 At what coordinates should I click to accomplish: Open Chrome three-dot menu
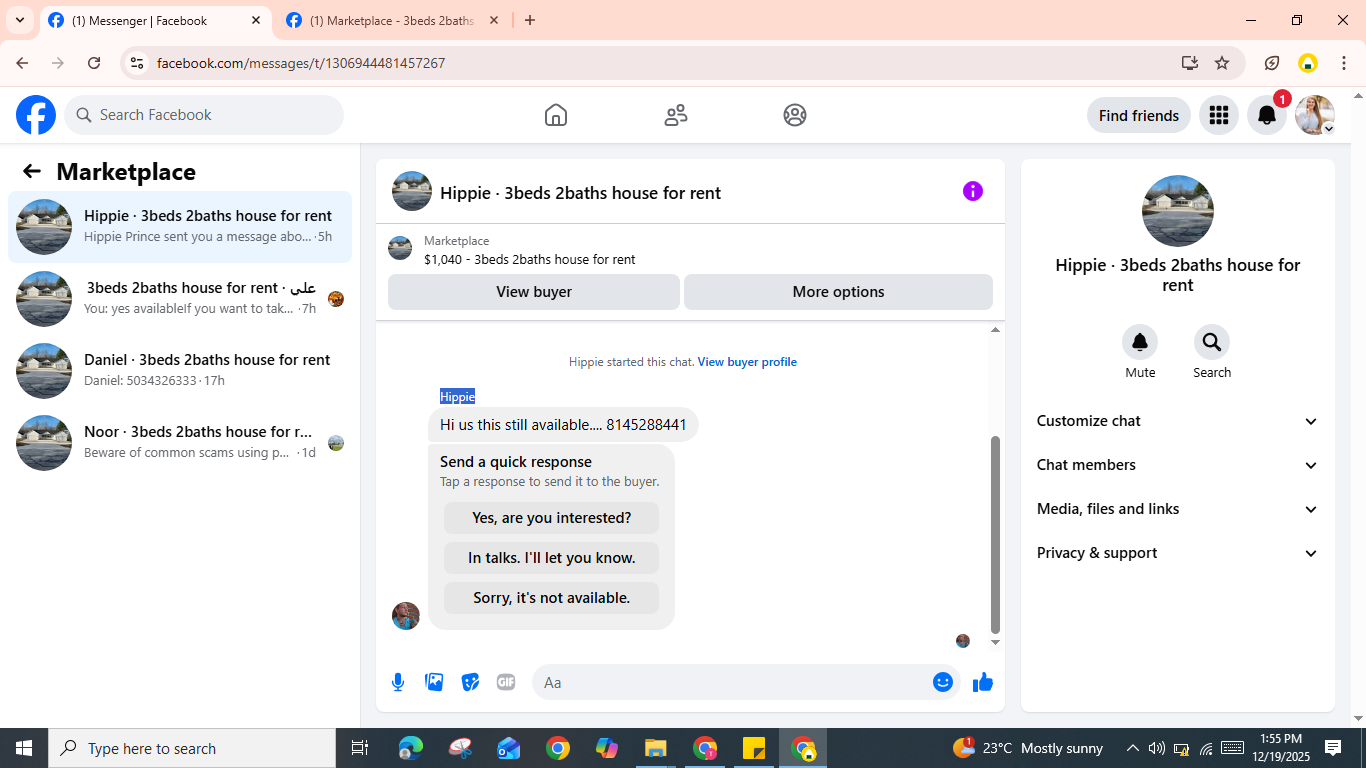1344,63
